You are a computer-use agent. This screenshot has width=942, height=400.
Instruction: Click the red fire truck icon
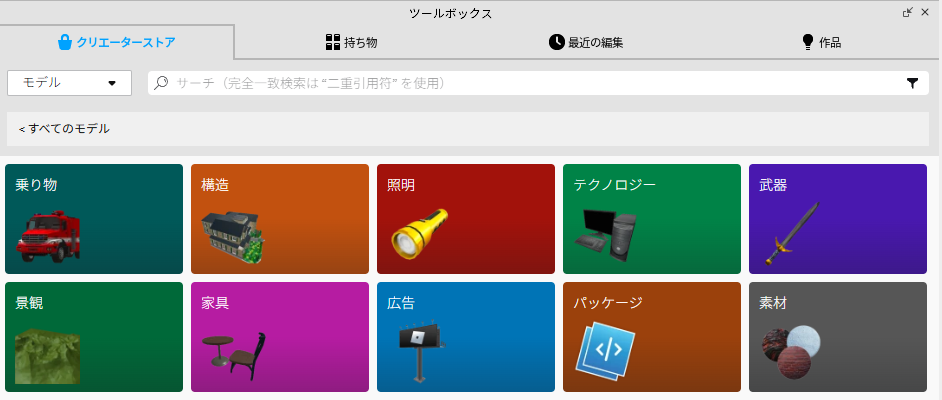(x=49, y=236)
